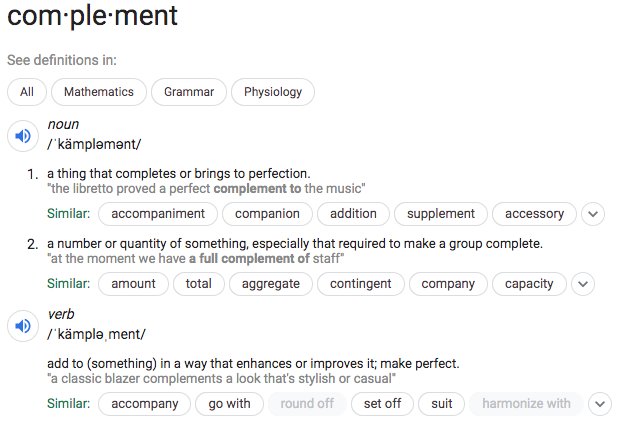
Task: Open the synonym 'companion'
Action: point(267,214)
